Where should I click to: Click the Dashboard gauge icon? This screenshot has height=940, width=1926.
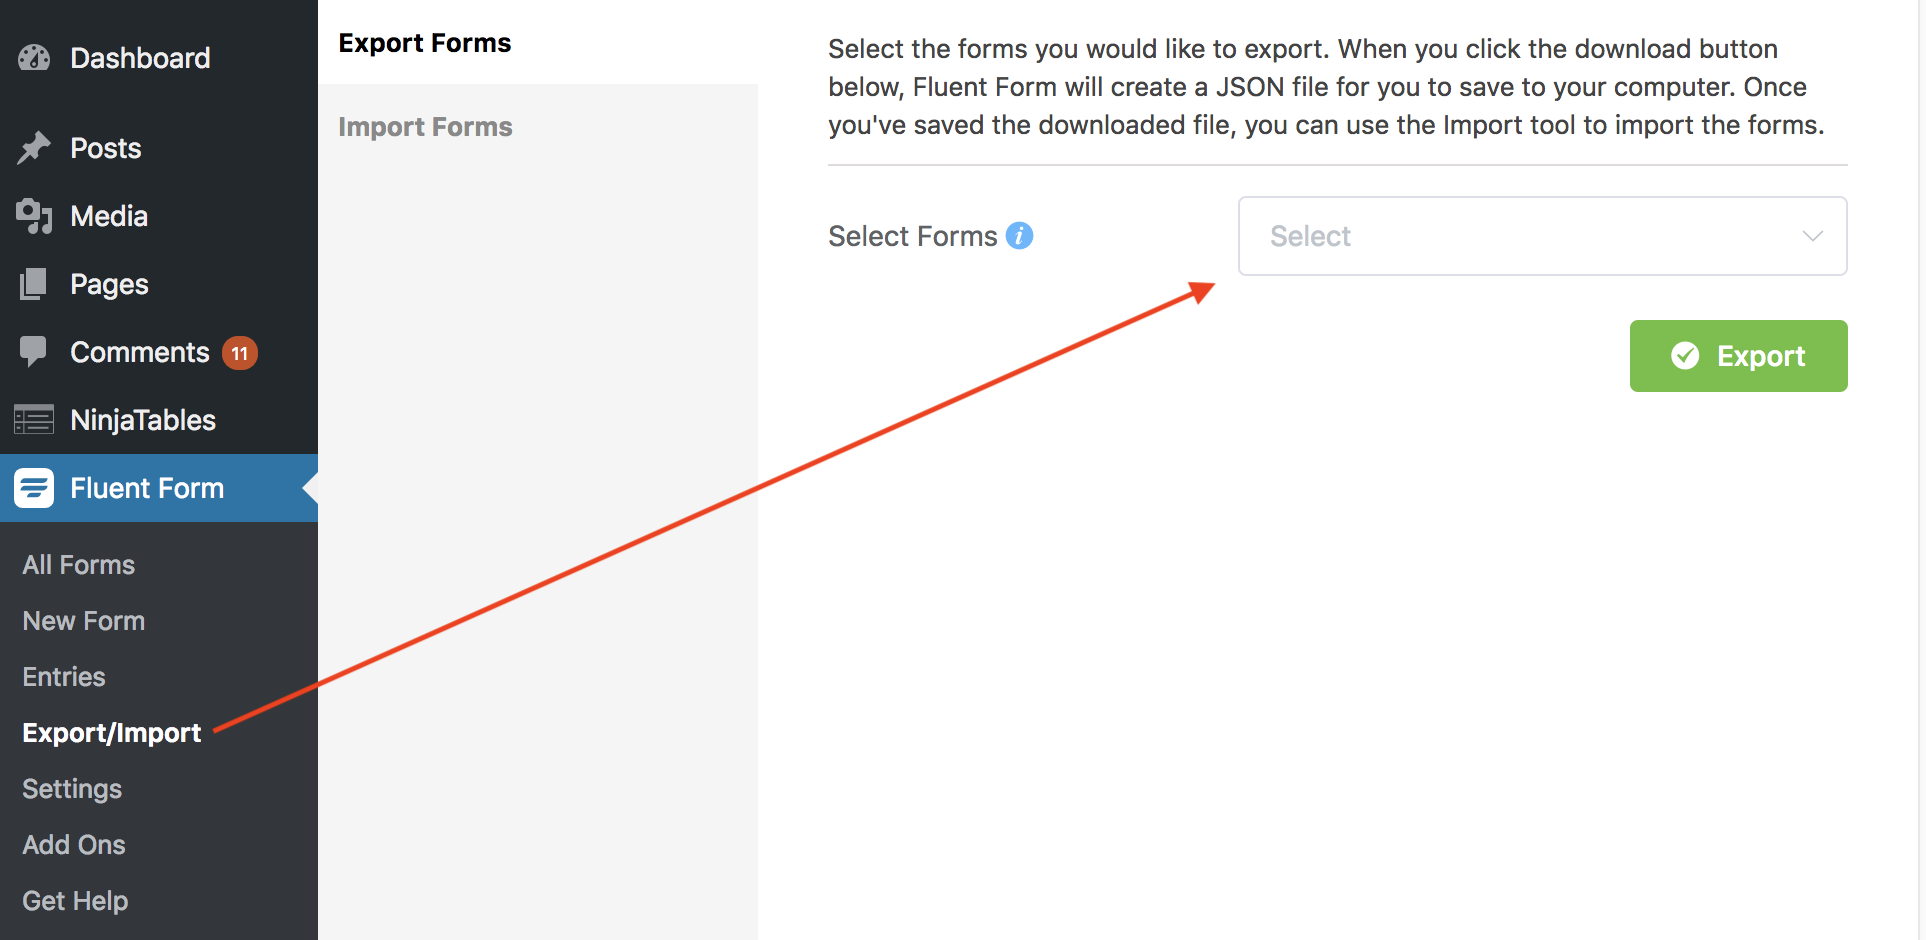[x=34, y=58]
